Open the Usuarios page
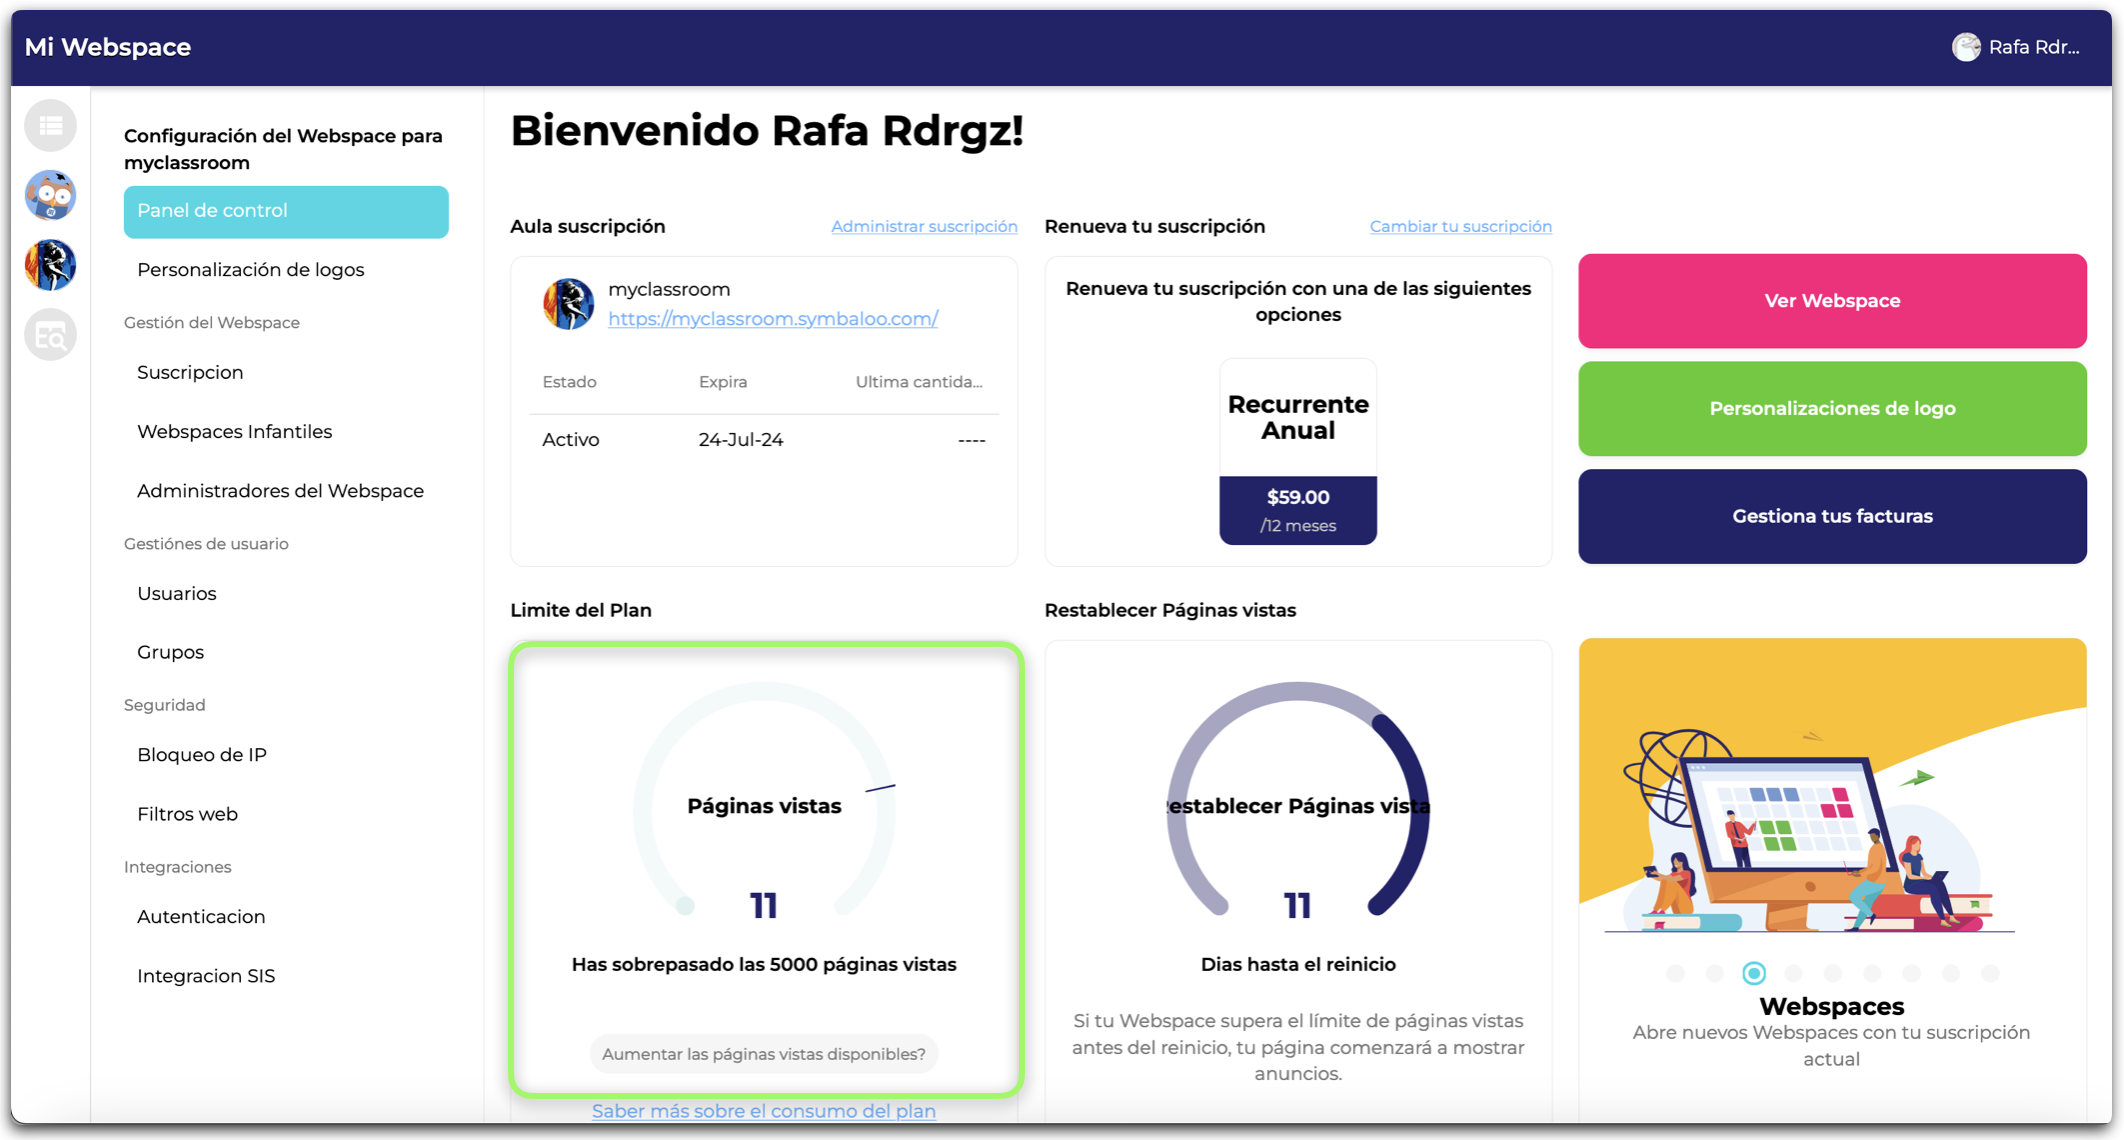Viewport: 2124px width, 1140px height. pos(176,594)
